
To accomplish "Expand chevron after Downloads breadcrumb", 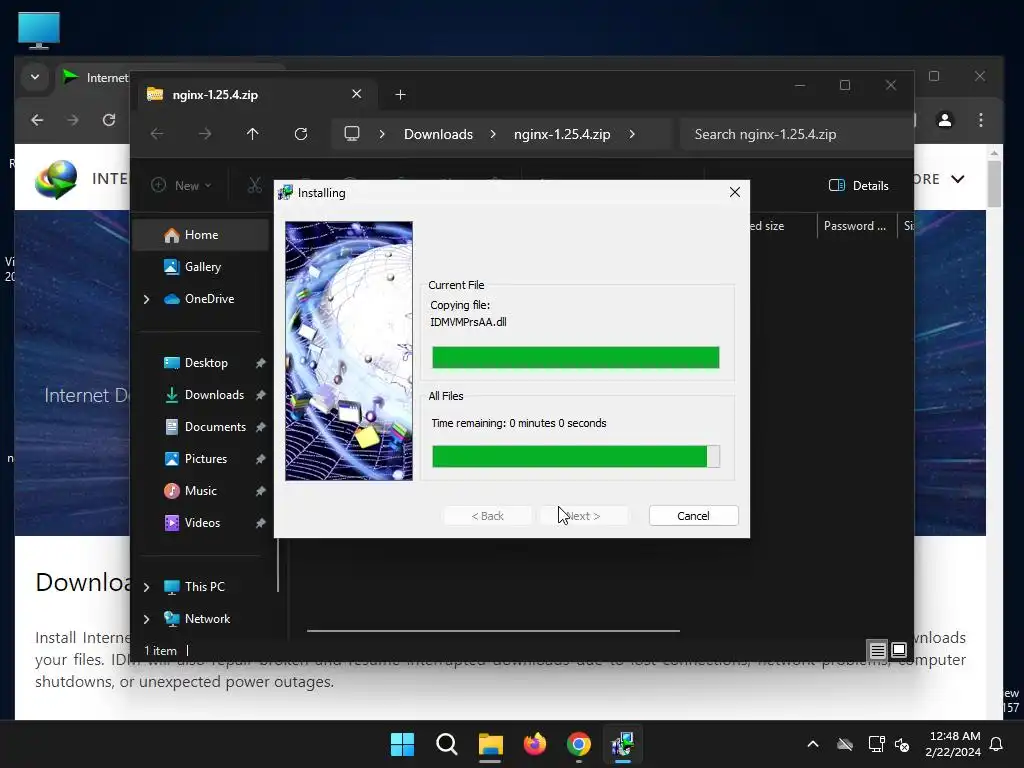I will 493,134.
